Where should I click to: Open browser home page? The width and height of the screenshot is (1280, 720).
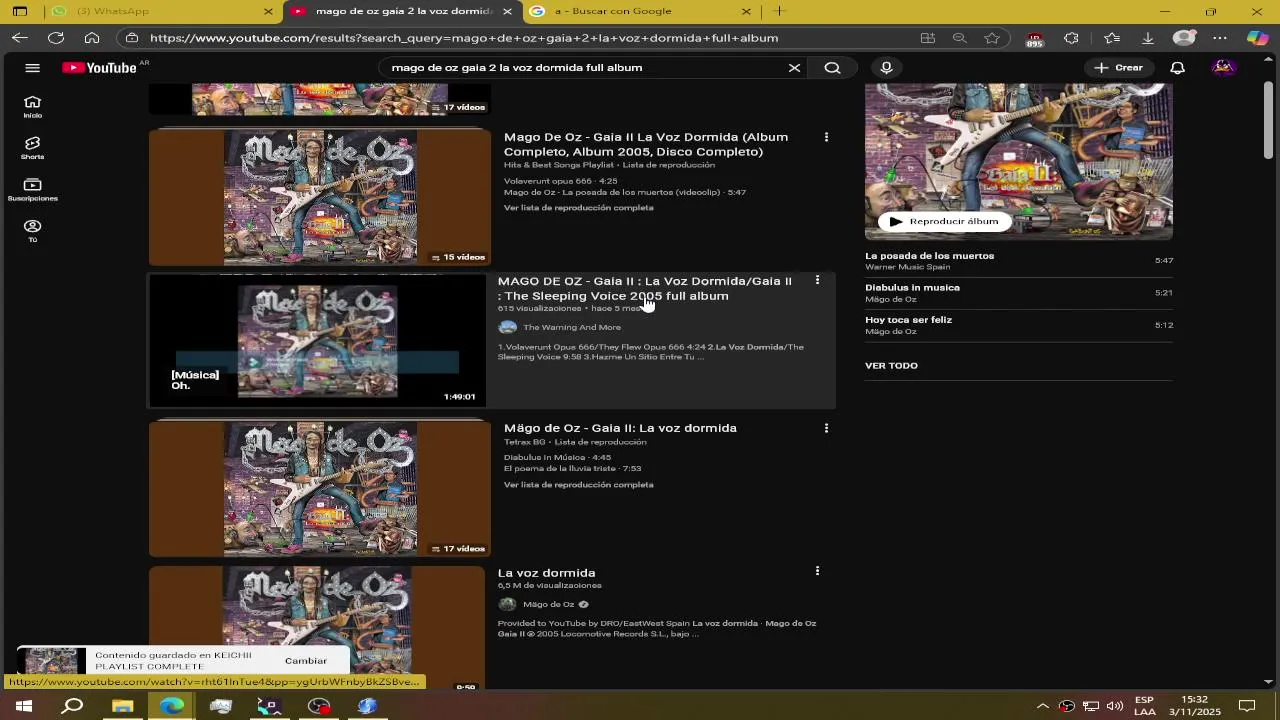pyautogui.click(x=92, y=38)
